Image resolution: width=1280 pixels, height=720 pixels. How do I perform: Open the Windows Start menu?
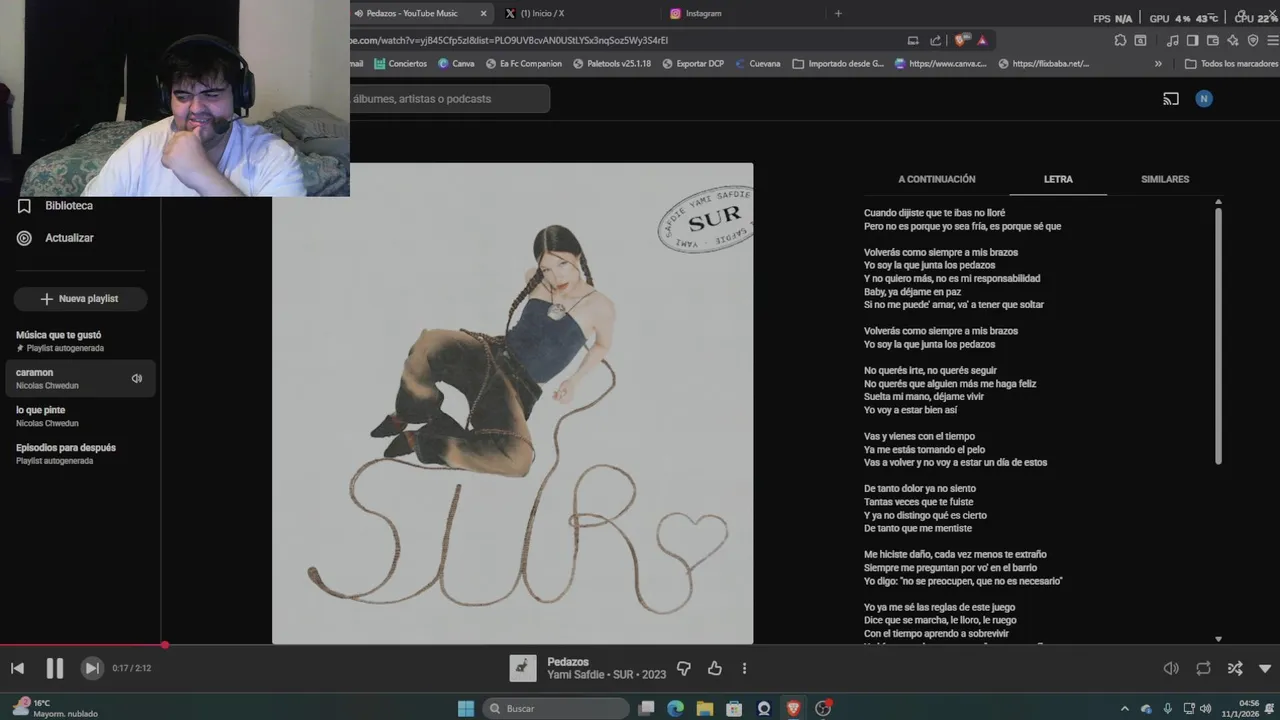[466, 708]
